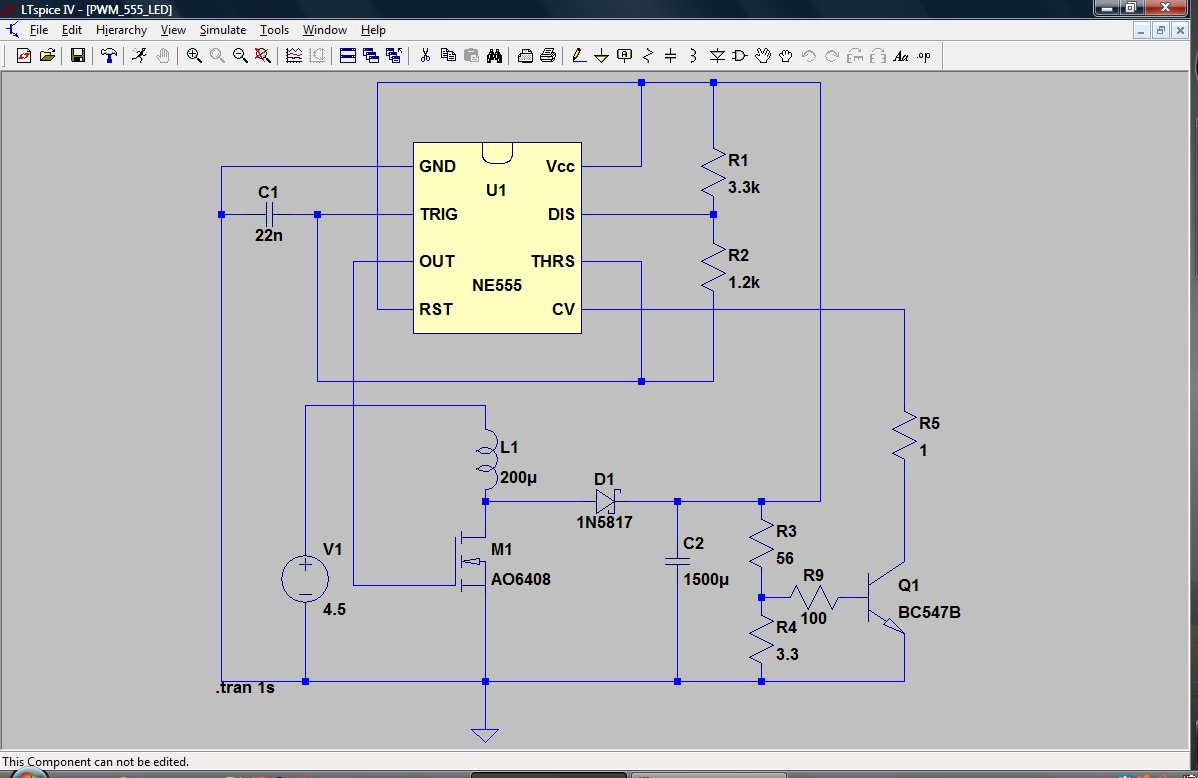Create a new schematic from the toolbar

pyautogui.click(x=24, y=56)
